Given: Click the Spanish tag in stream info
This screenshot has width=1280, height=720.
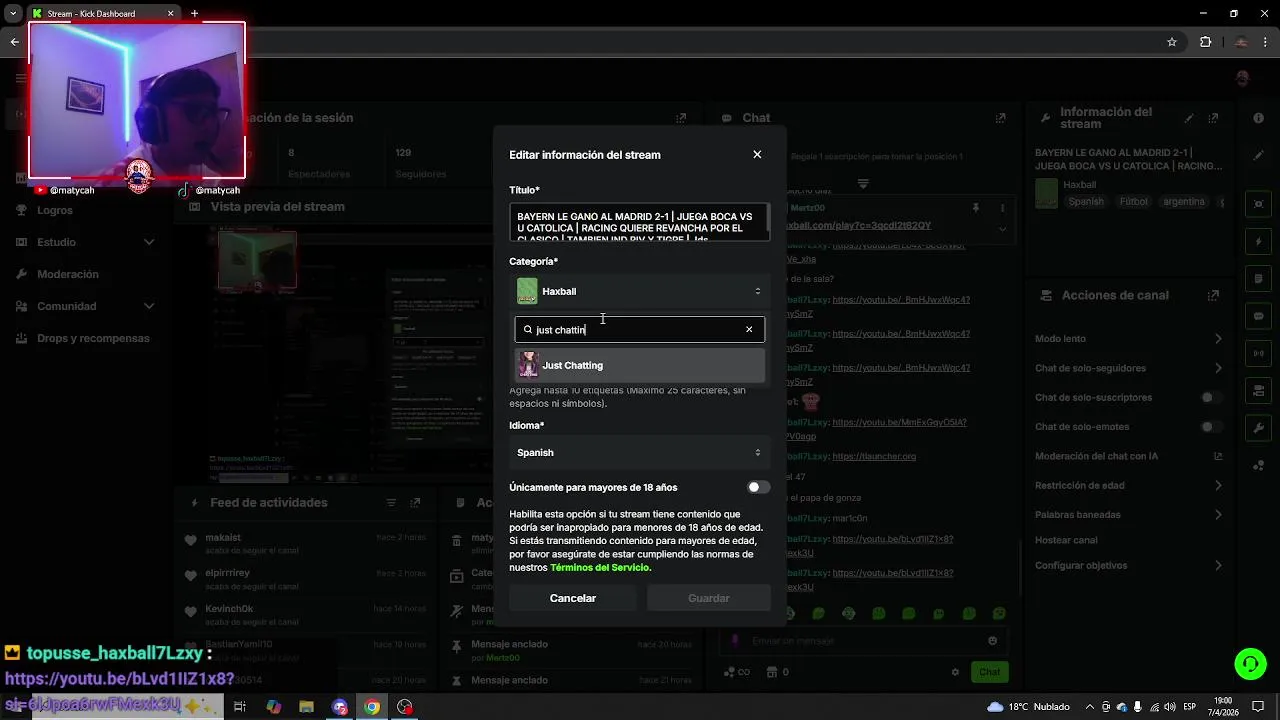Looking at the screenshot, I should (x=1086, y=202).
